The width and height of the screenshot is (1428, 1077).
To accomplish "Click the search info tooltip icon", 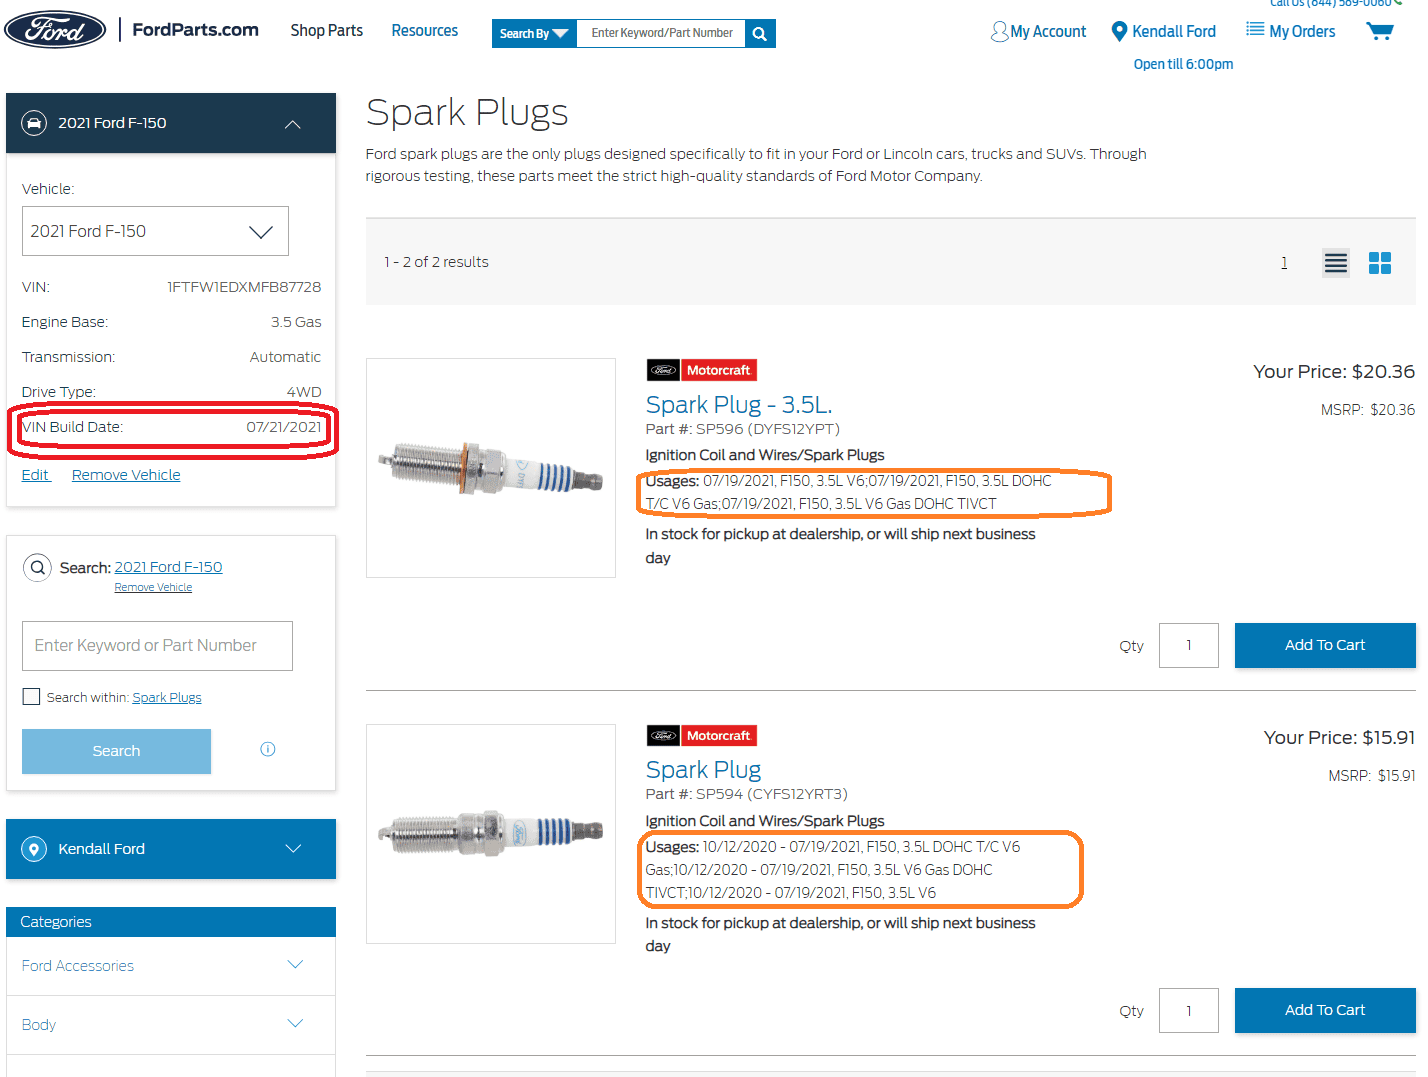I will [268, 749].
